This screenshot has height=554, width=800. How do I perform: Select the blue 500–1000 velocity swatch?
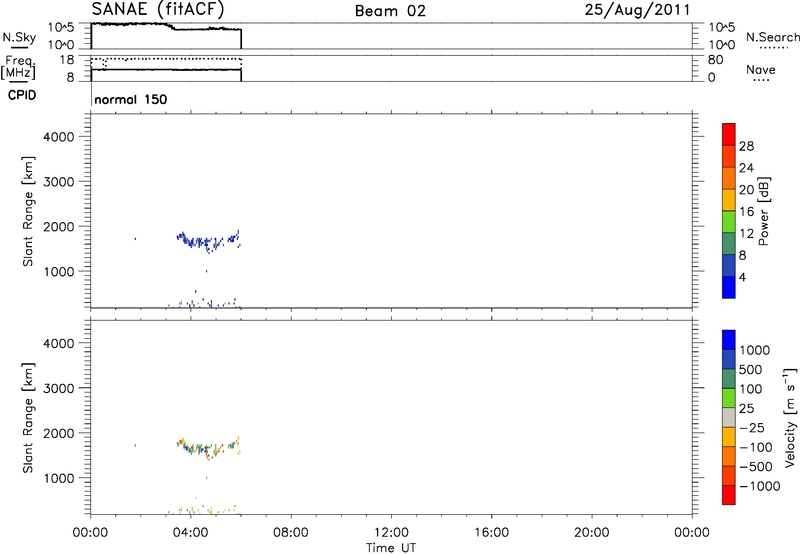(x=729, y=359)
